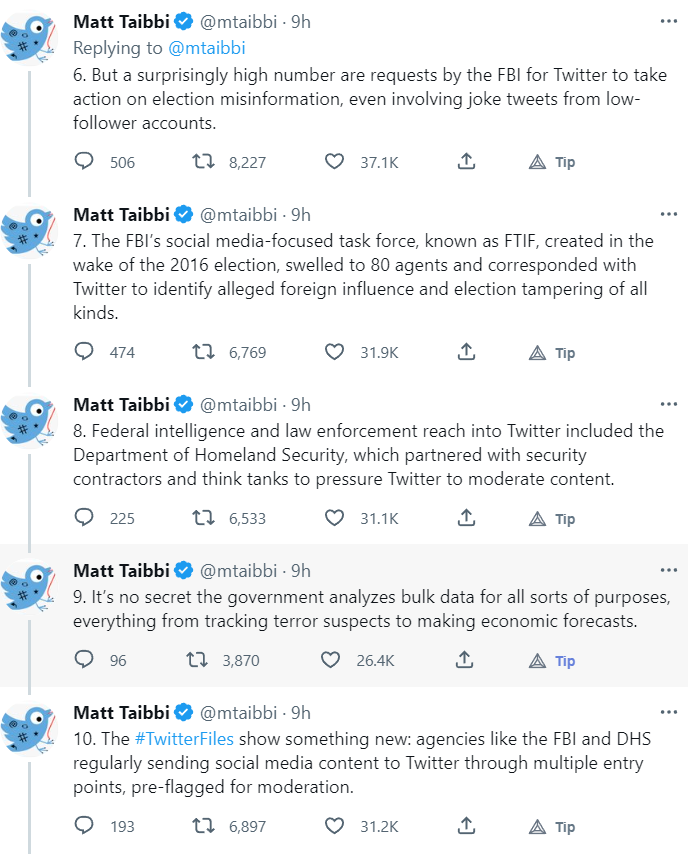Screen dimensions: 688x854
Task: Open more options for tweet 8
Action: click(668, 404)
